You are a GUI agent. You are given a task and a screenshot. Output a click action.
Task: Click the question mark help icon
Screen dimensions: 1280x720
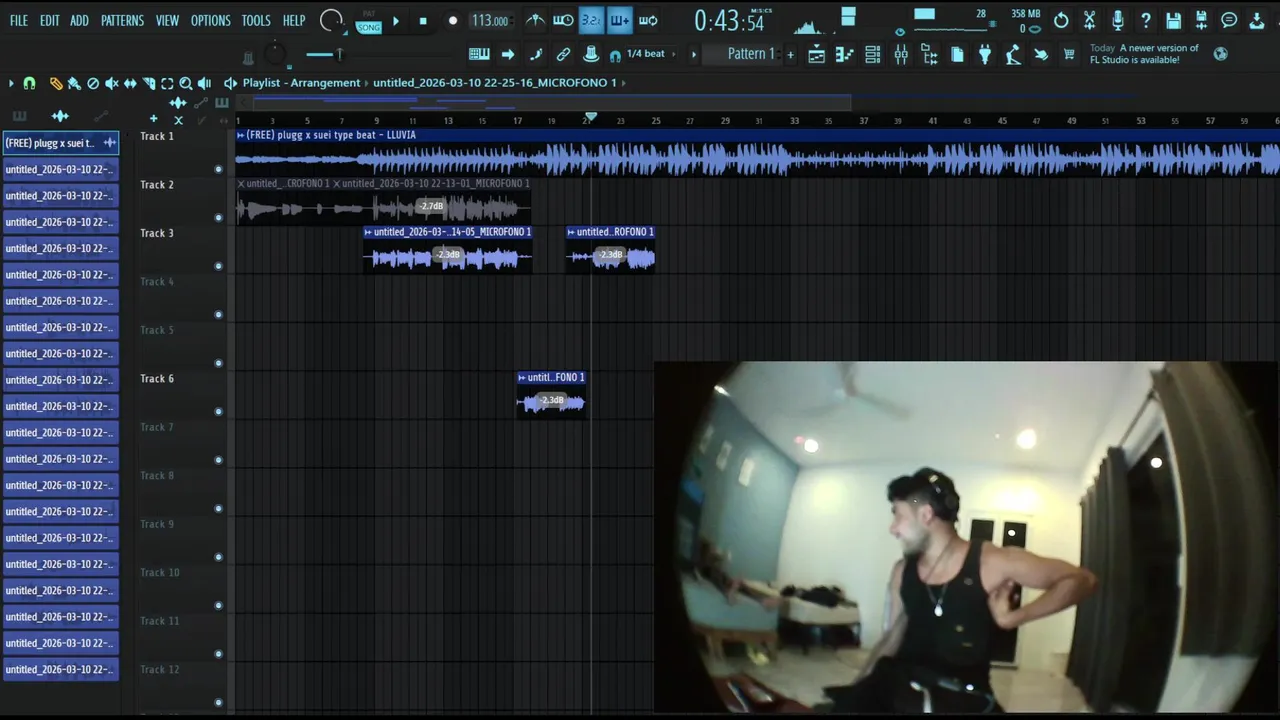click(x=1145, y=20)
